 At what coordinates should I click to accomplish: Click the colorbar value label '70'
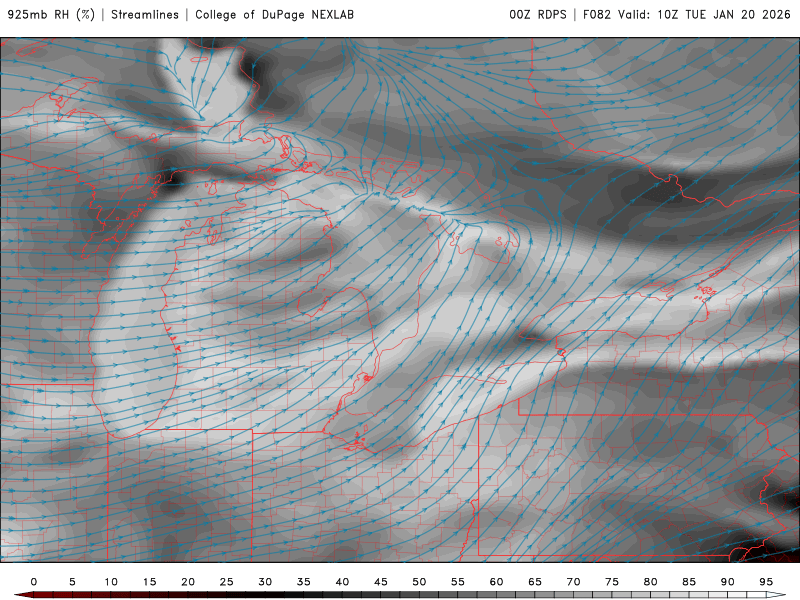(573, 582)
